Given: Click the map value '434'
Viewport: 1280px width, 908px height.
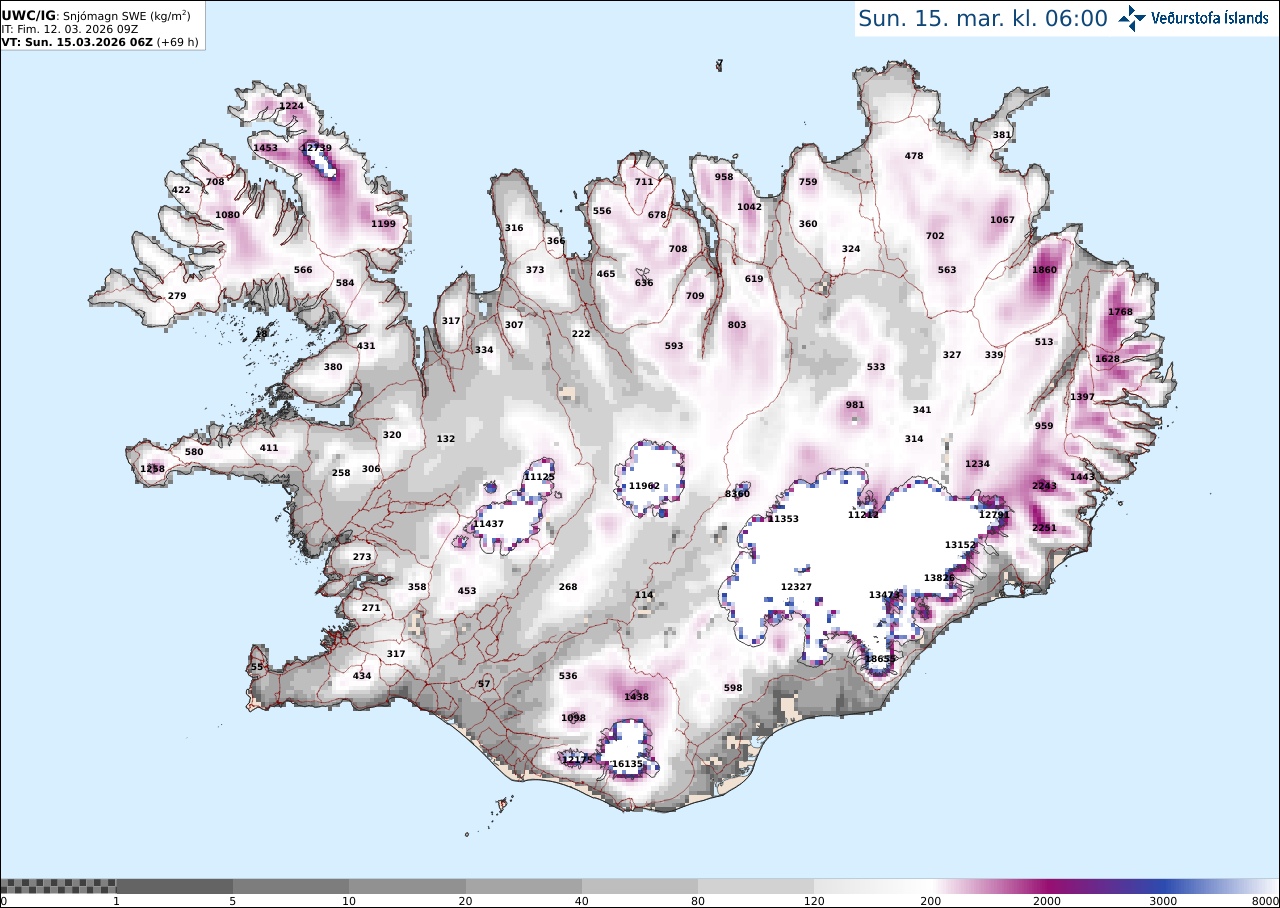Looking at the screenshot, I should click(x=362, y=676).
